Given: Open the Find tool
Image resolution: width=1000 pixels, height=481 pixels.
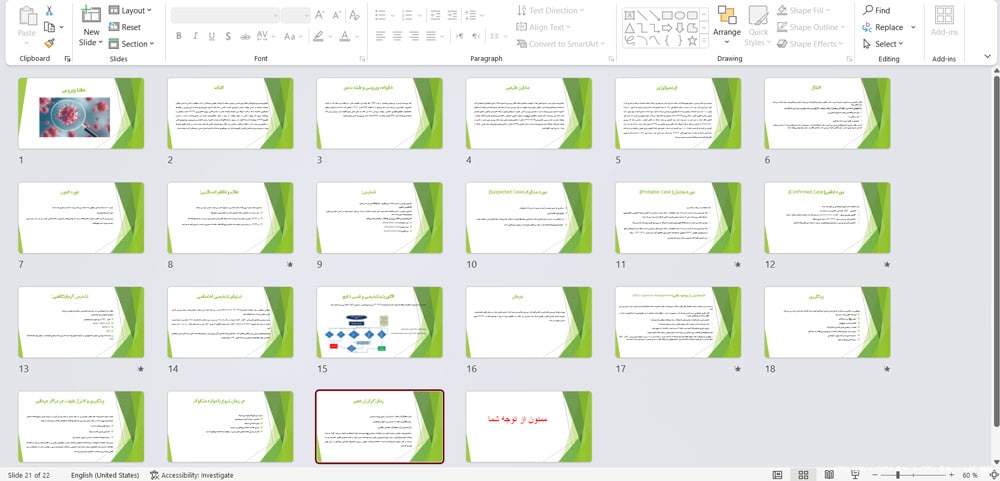Looking at the screenshot, I should (x=877, y=10).
